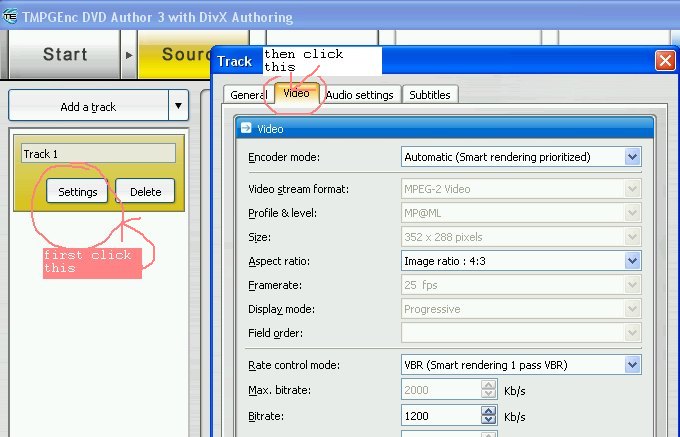Switch to the General tab
This screenshot has width=680, height=437.
tap(248, 95)
